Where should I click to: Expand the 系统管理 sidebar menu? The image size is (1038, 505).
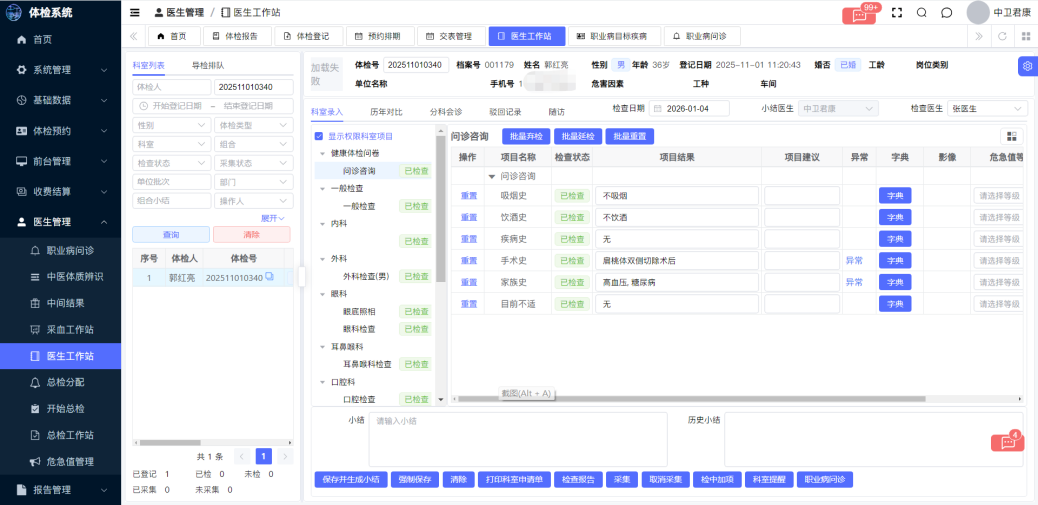tap(60, 70)
